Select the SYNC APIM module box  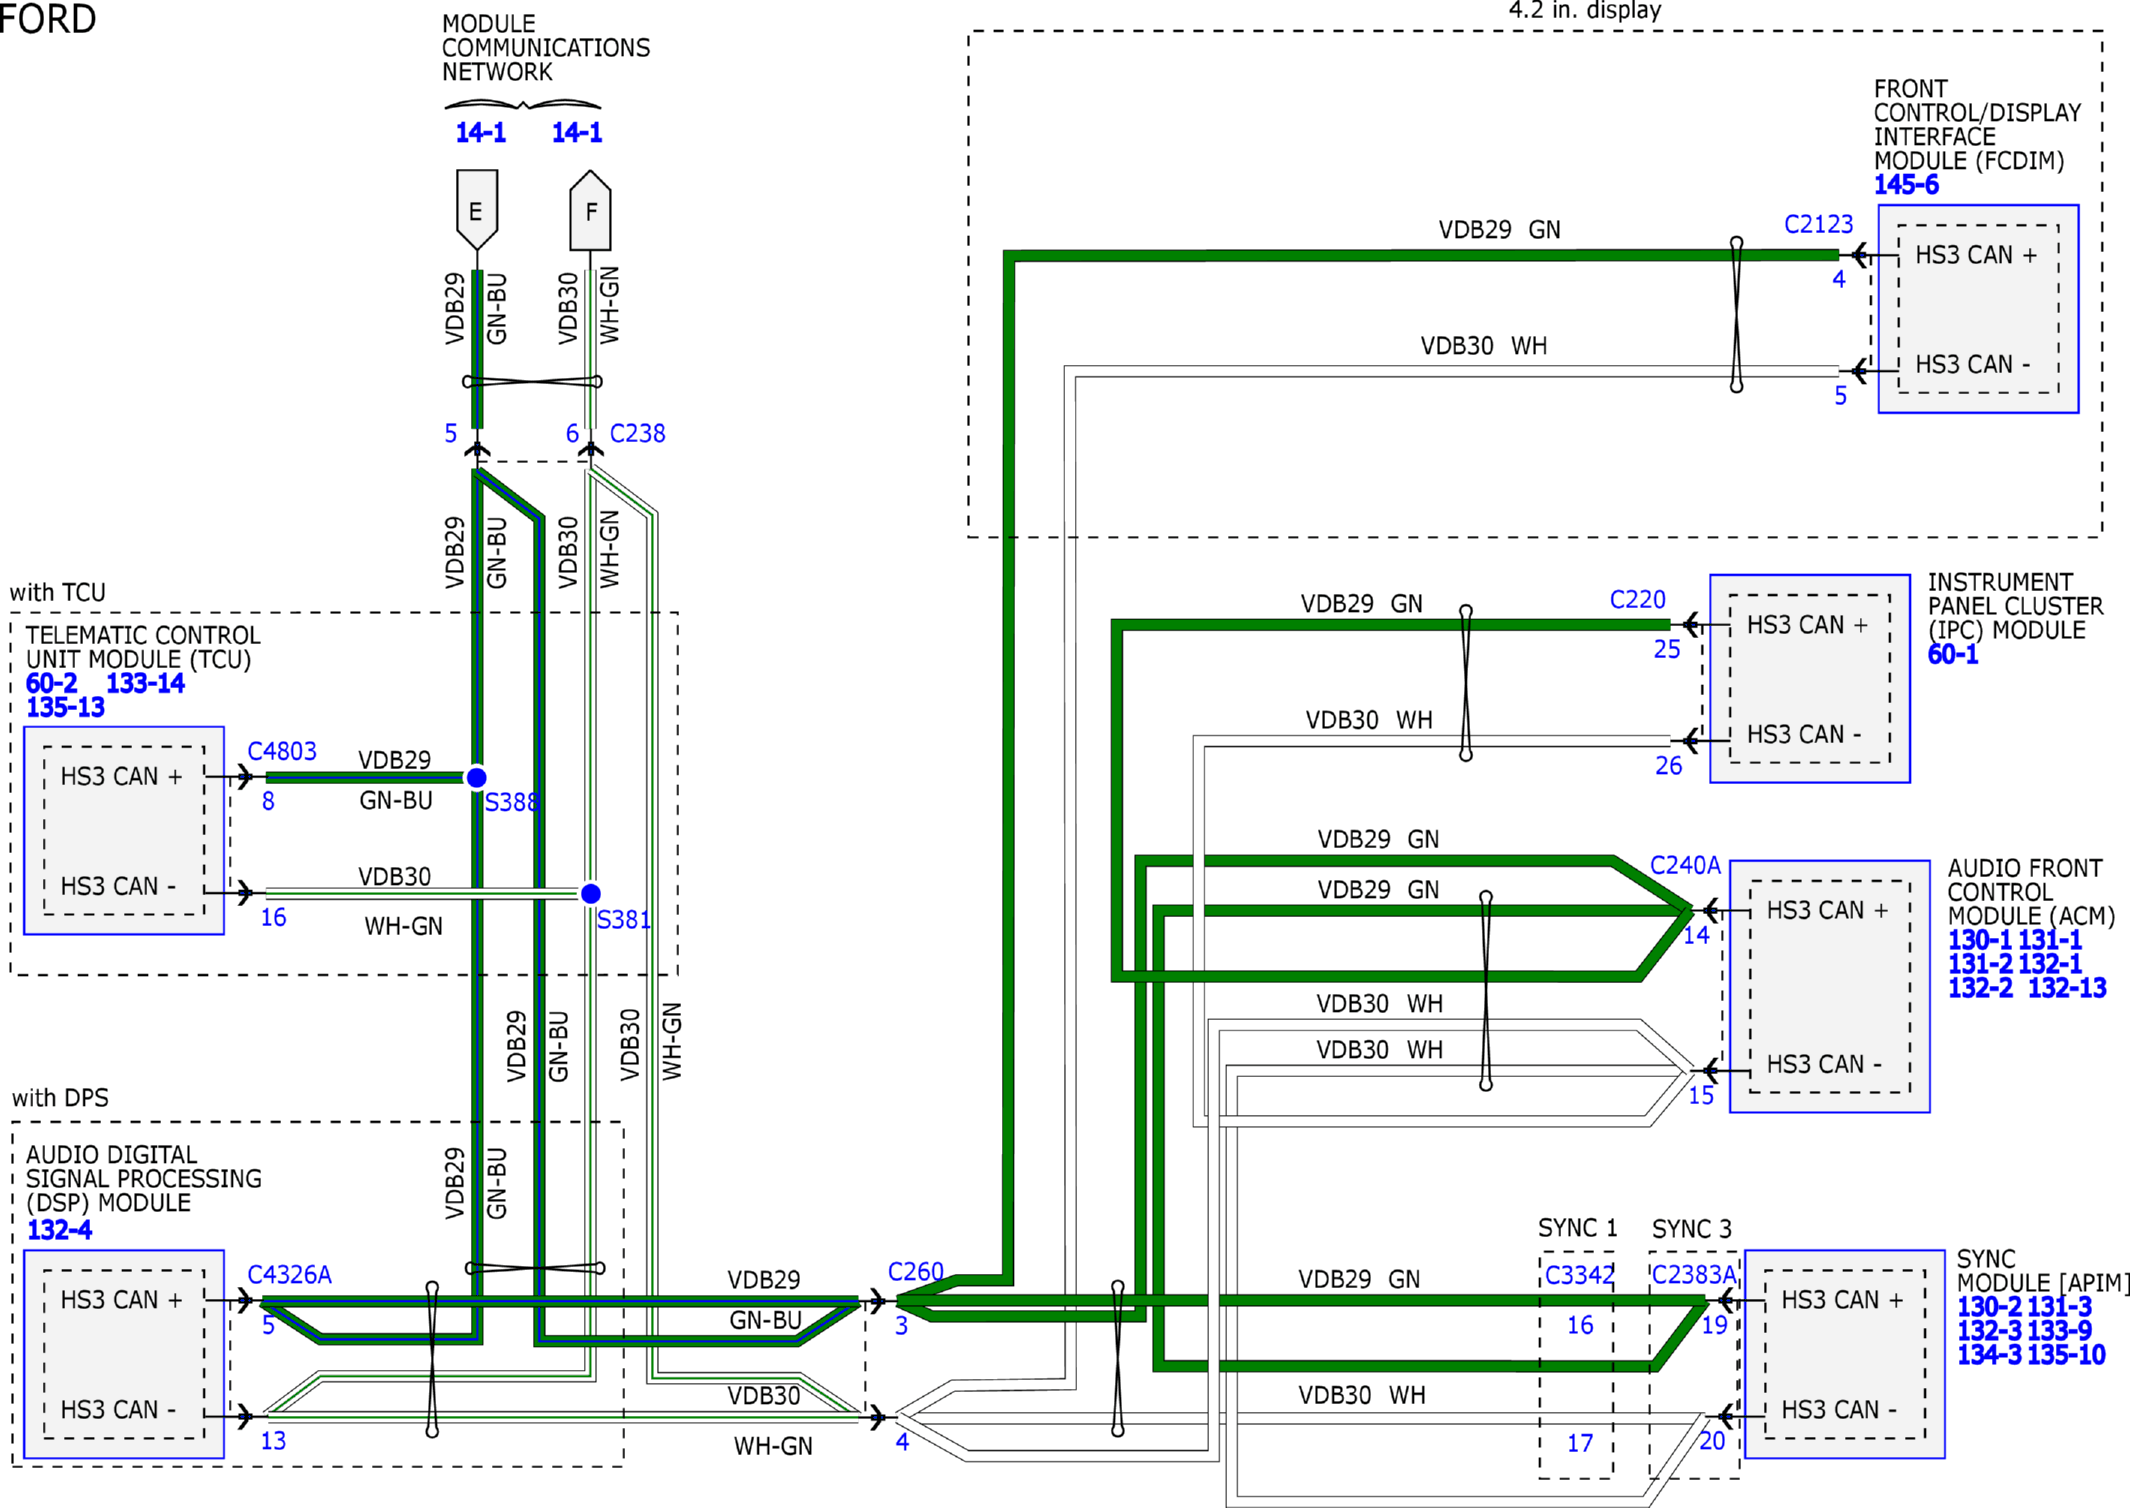pyautogui.click(x=1844, y=1354)
